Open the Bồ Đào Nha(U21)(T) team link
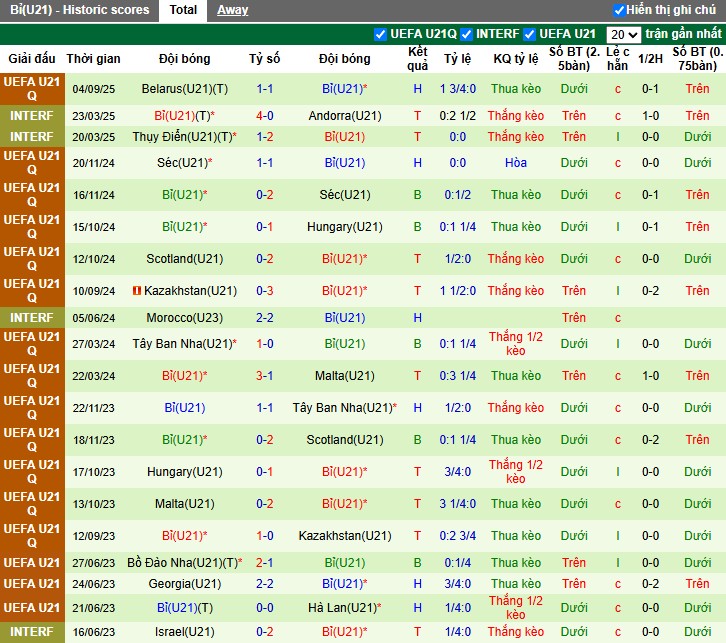Screen dimensions: 726x643 (183, 563)
